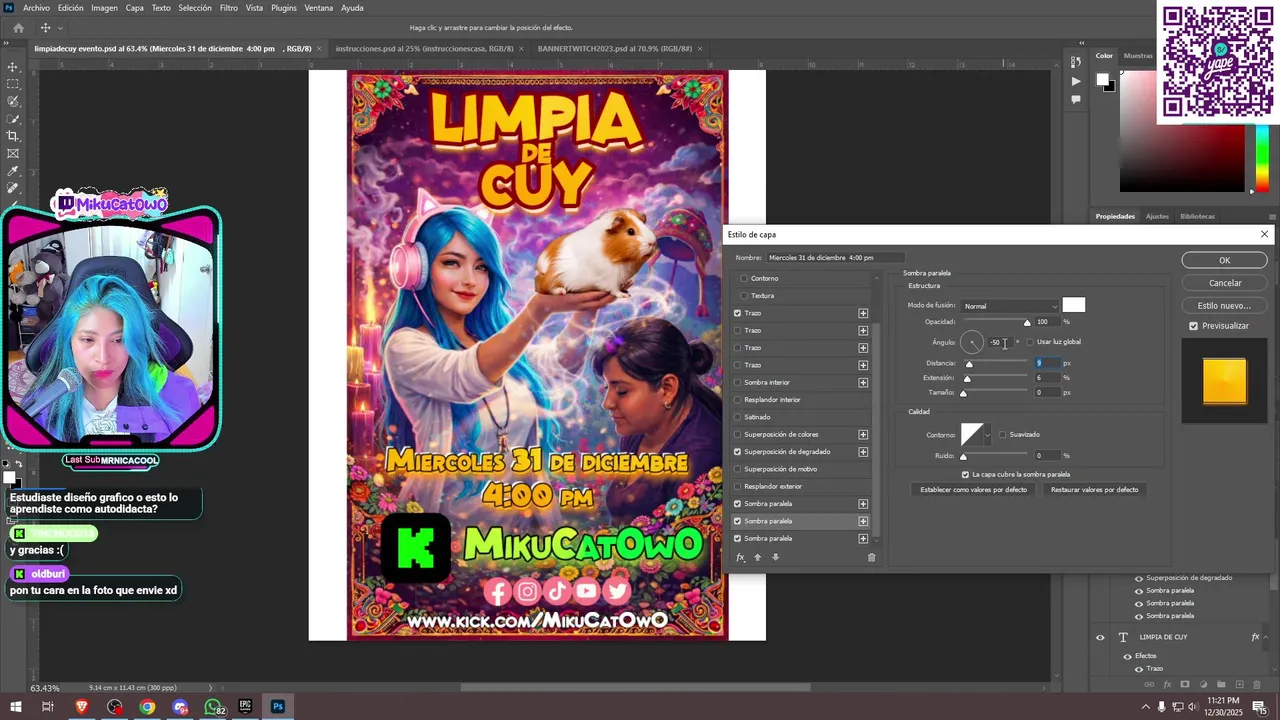Click Cancelar in Estilo de capa dialog
1280x720 pixels.
coord(1224,283)
